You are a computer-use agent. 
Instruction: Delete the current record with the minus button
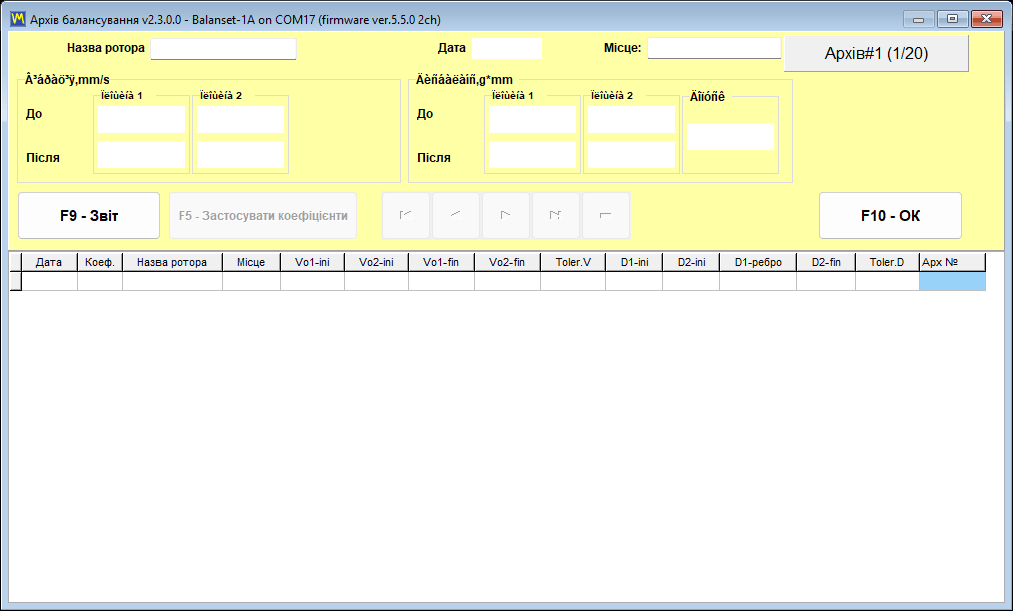coord(606,216)
